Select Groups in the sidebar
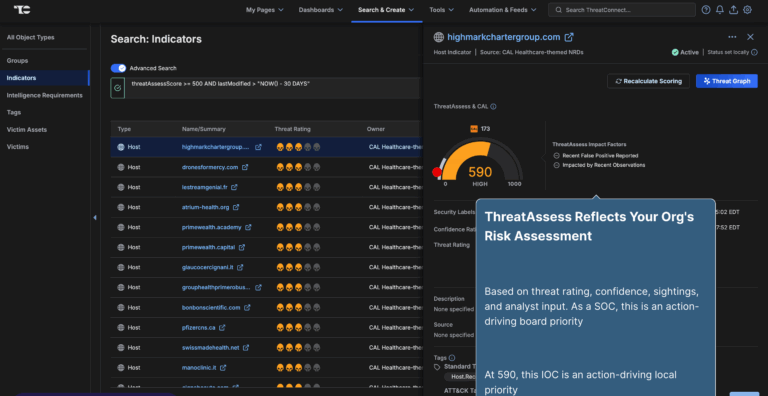This screenshot has width=768, height=396. tap(17, 61)
